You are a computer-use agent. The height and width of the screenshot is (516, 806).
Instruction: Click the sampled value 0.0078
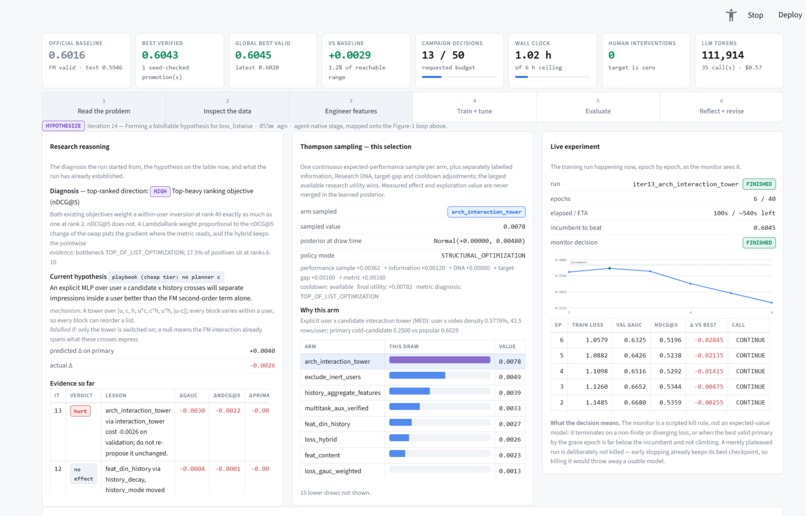coord(514,227)
